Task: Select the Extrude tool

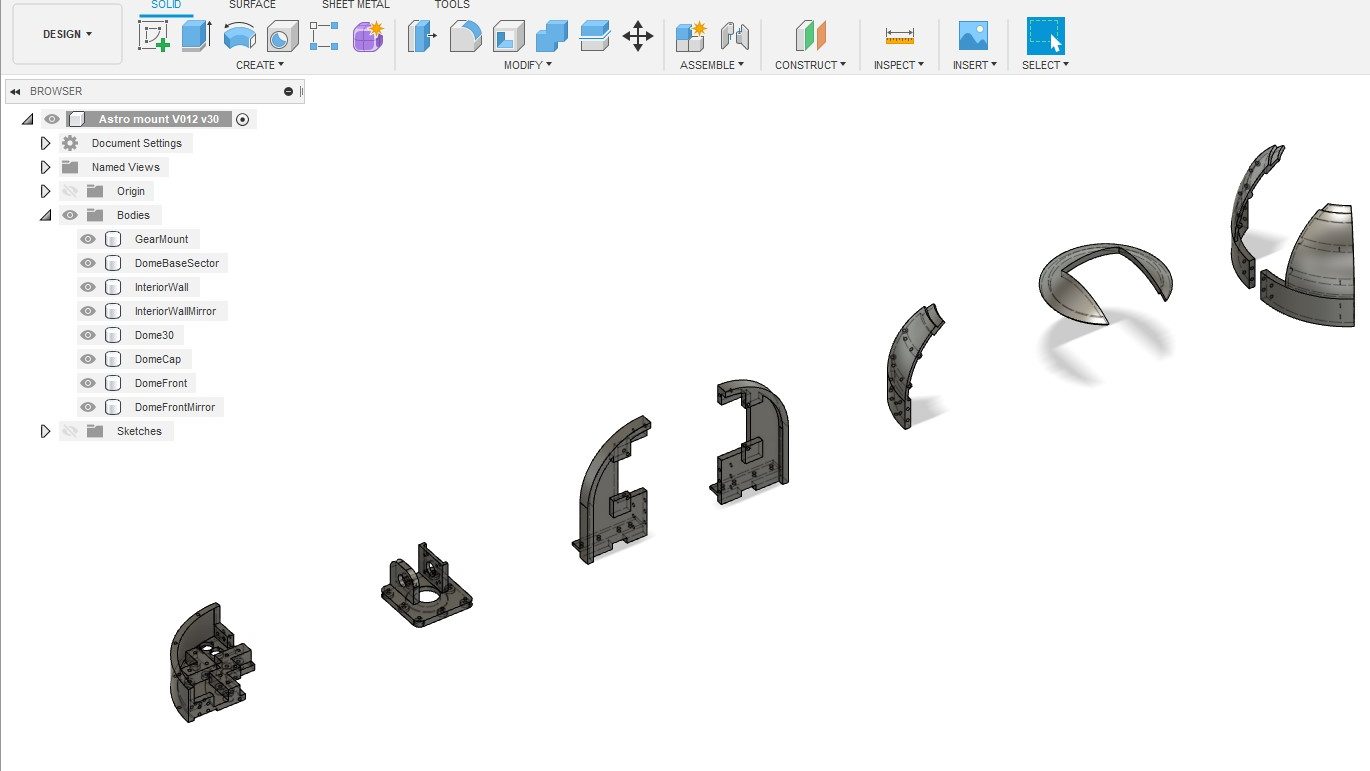Action: (x=196, y=37)
